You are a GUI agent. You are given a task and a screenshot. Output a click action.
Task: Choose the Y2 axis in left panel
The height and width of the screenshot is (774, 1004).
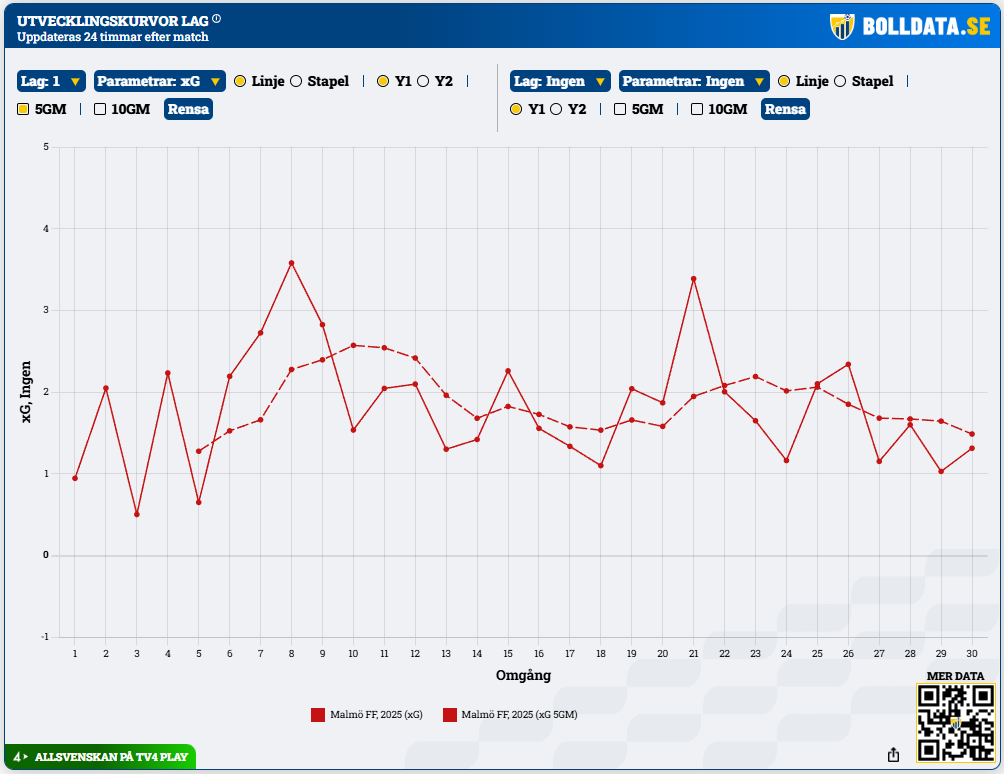(423, 81)
